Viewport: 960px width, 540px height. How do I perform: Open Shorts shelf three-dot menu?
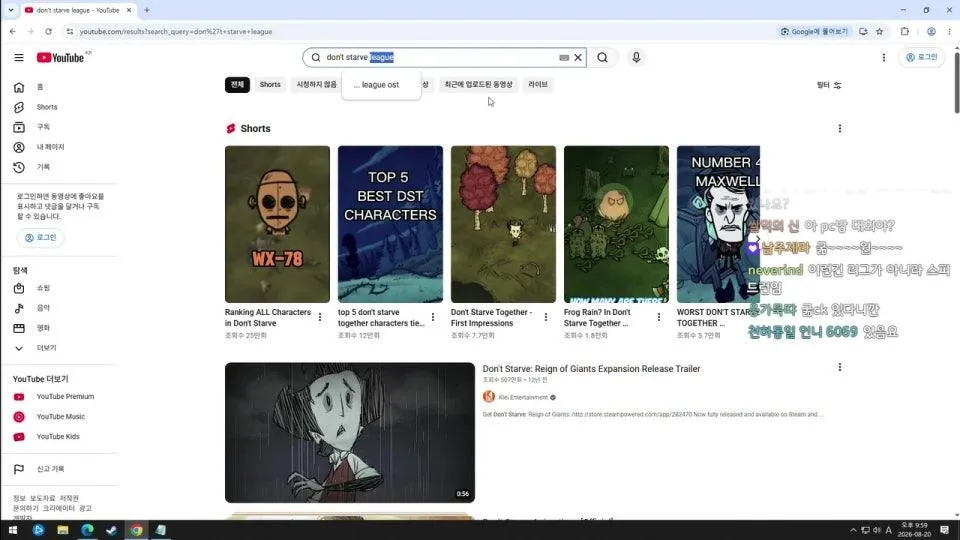839,129
